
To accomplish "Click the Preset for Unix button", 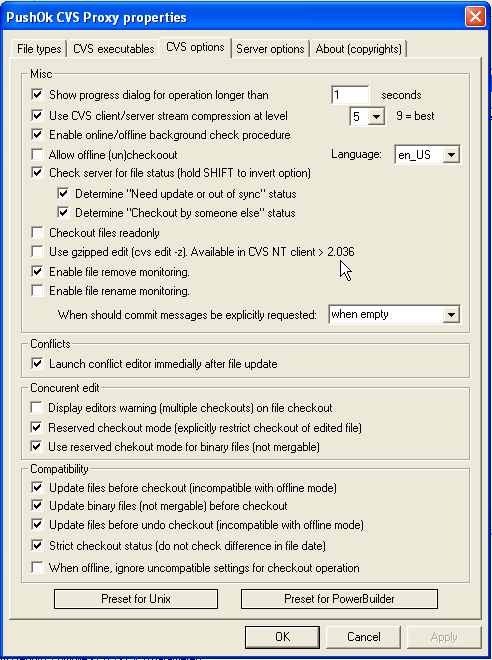I will pyautogui.click(x=136, y=599).
